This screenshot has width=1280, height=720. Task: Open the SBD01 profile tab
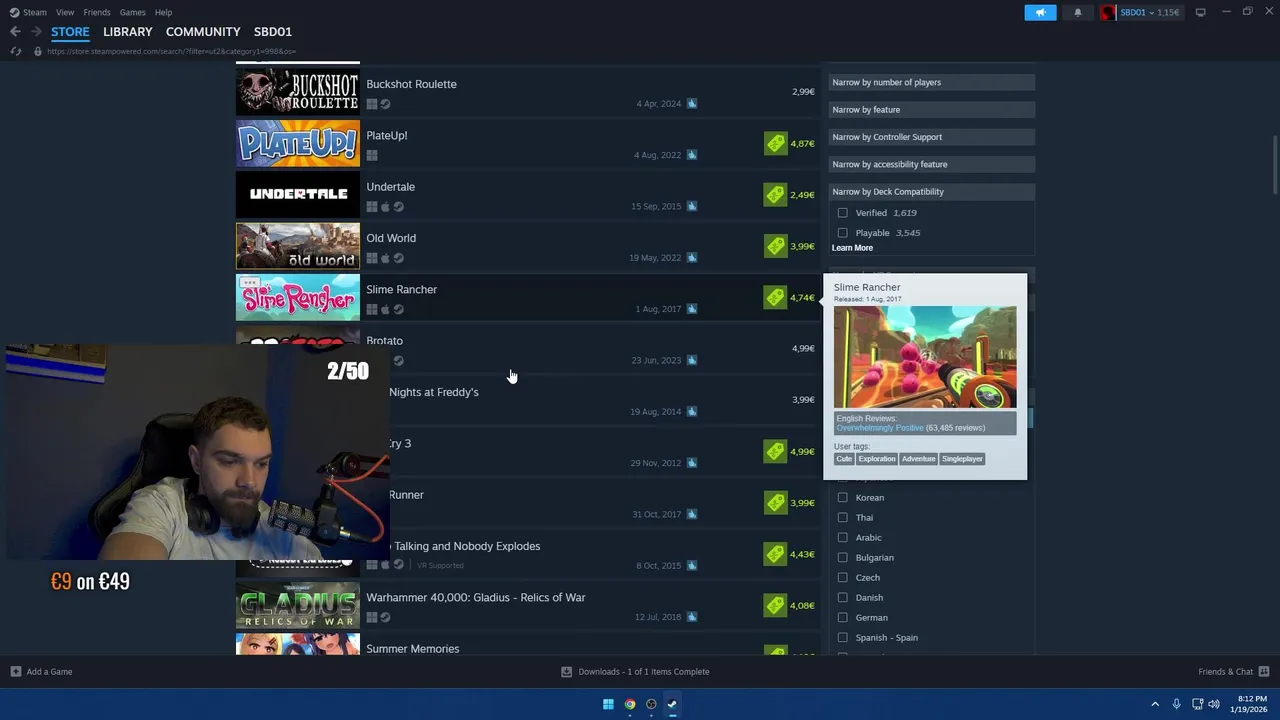tap(273, 32)
